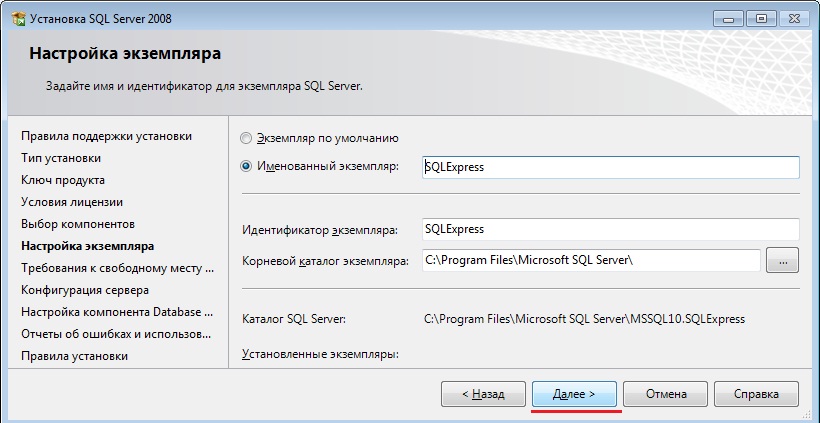Select the Отчеты об ошибках step

click(x=116, y=334)
